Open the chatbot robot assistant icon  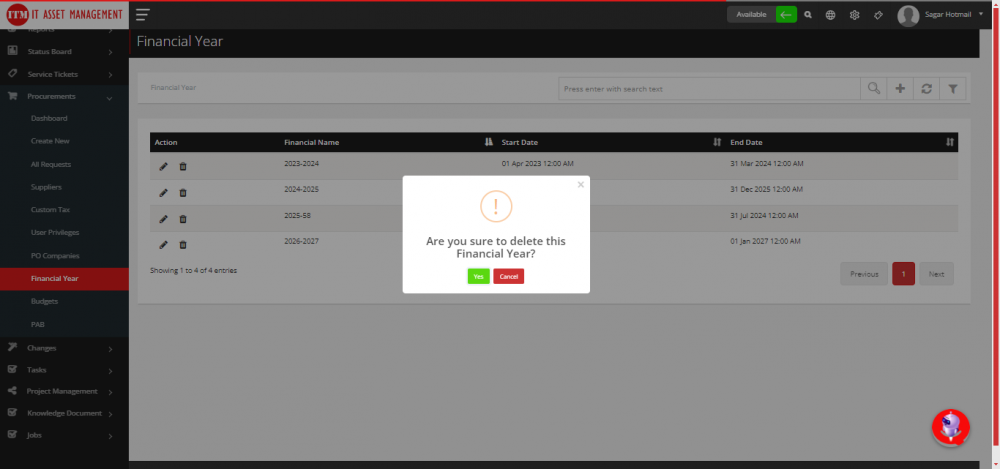[x=951, y=427]
